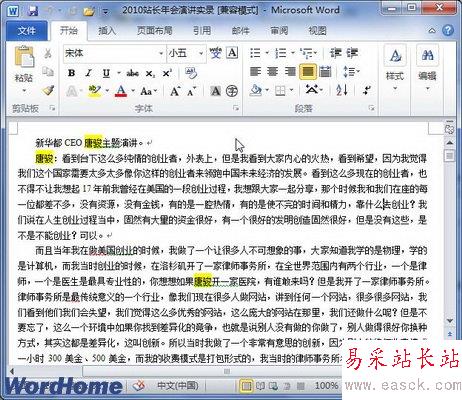
Task: Apply Subscript formatting
Action: (x=150, y=73)
